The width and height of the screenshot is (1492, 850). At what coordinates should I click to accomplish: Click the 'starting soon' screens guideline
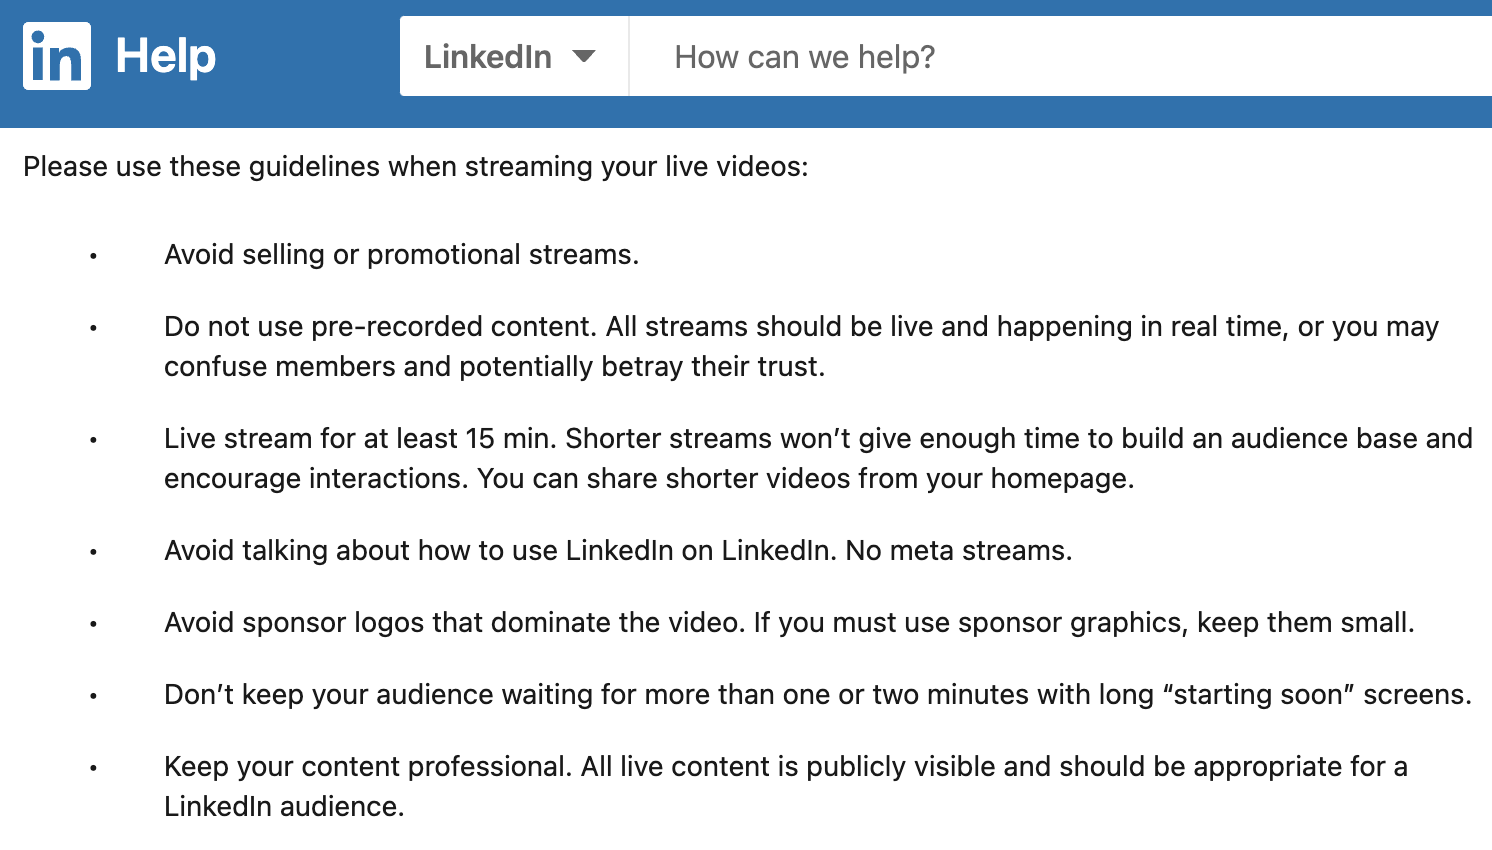coord(818,694)
